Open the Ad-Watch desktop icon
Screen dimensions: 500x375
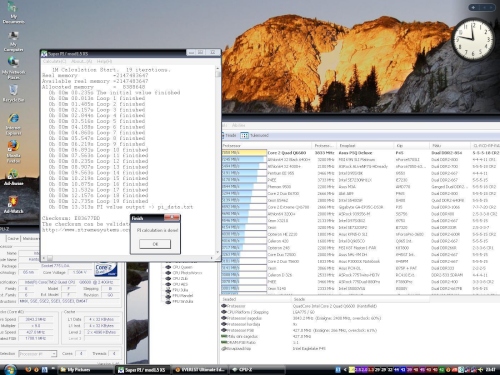click(x=13, y=205)
